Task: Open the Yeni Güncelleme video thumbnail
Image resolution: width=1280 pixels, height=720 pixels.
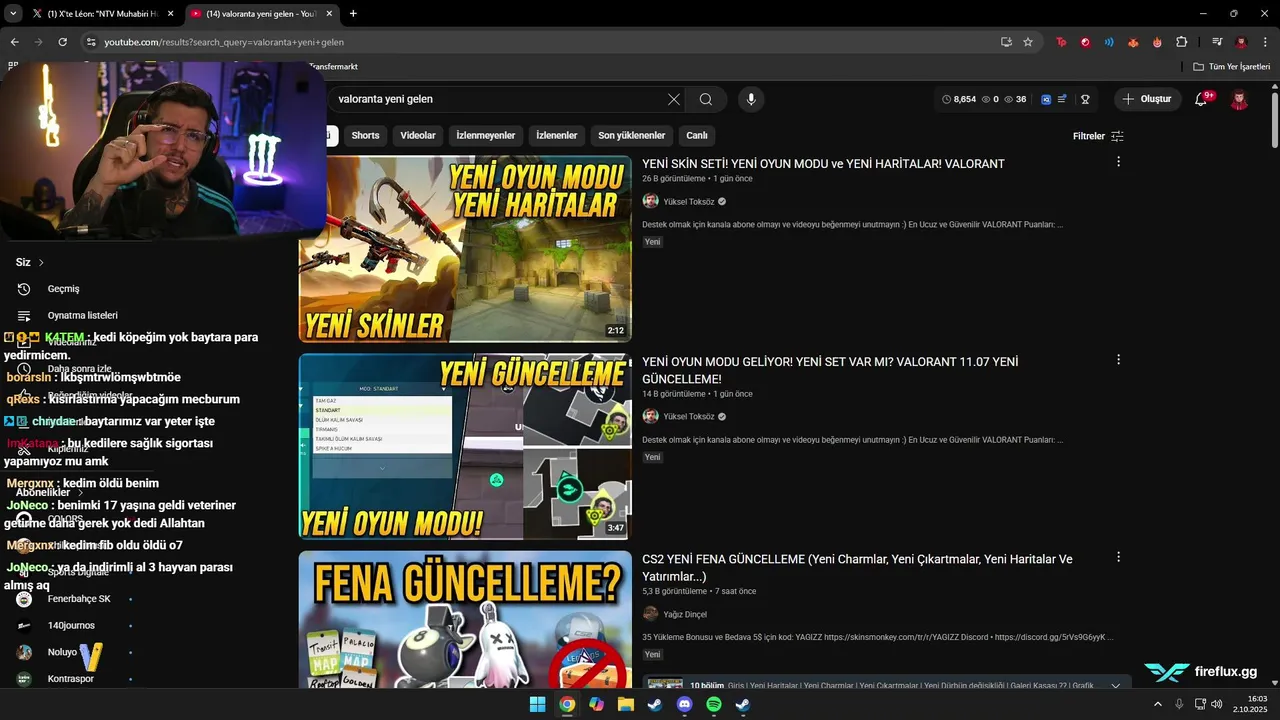Action: click(465, 446)
